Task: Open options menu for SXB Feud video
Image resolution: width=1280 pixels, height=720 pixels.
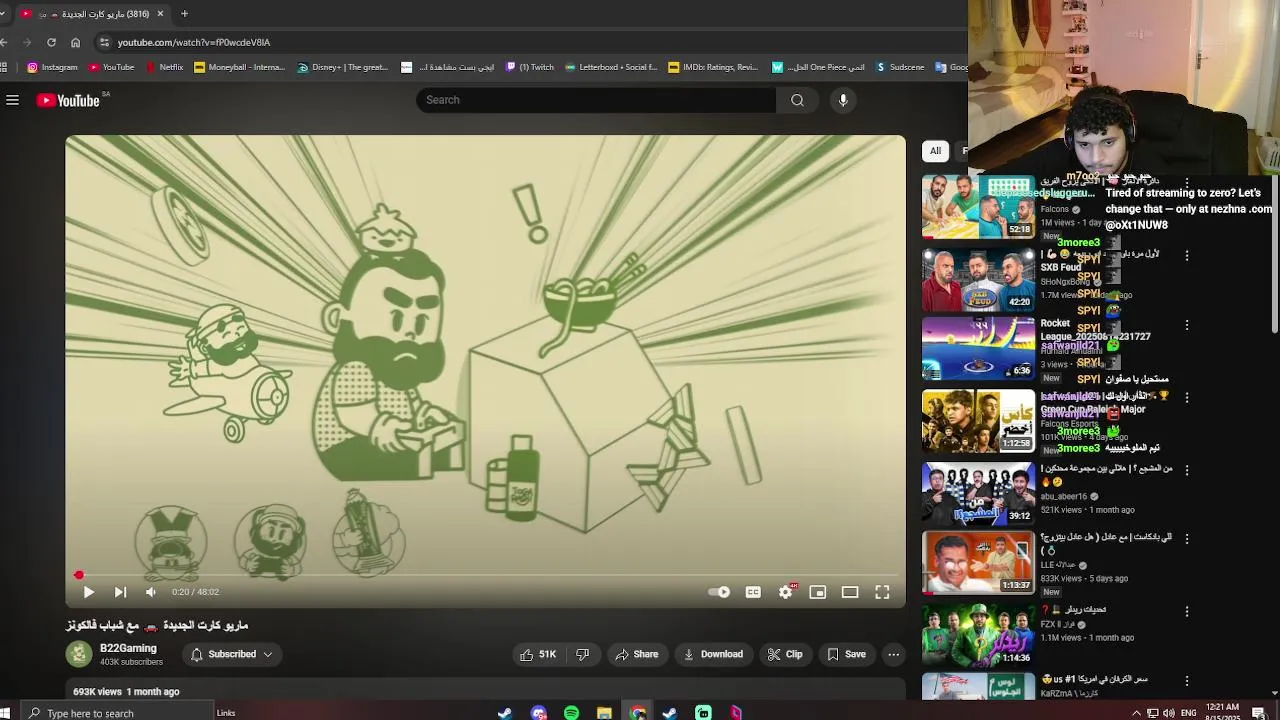Action: [1187, 256]
